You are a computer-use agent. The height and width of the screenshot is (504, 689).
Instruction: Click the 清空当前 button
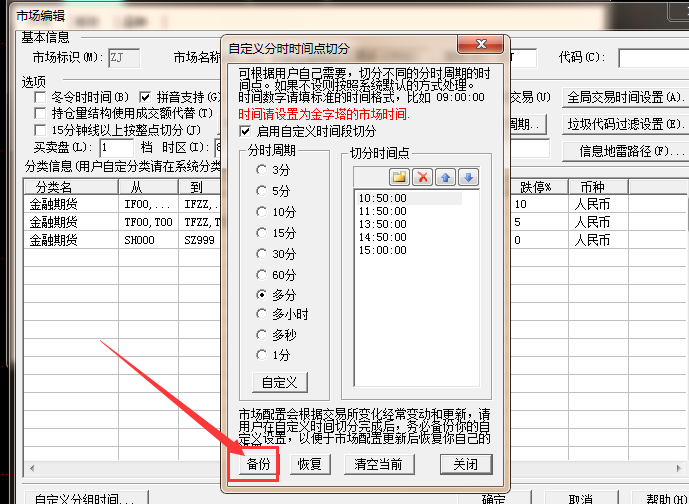click(x=379, y=464)
